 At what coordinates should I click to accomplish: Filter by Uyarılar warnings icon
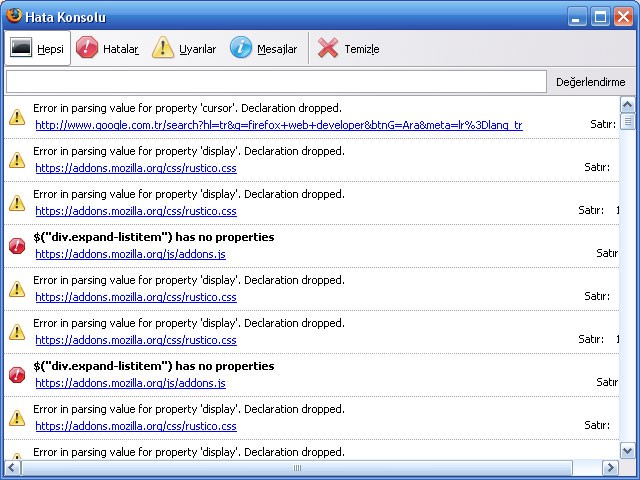tap(163, 48)
